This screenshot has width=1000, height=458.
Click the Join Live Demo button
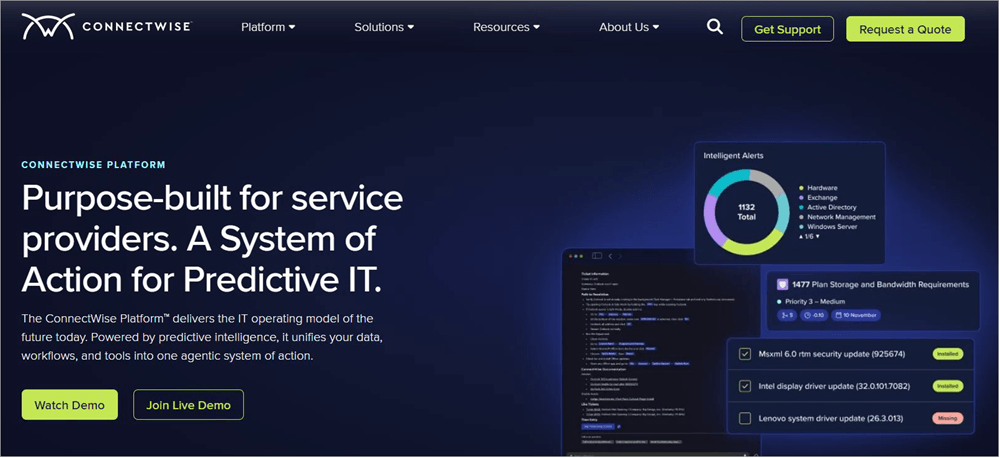point(188,405)
